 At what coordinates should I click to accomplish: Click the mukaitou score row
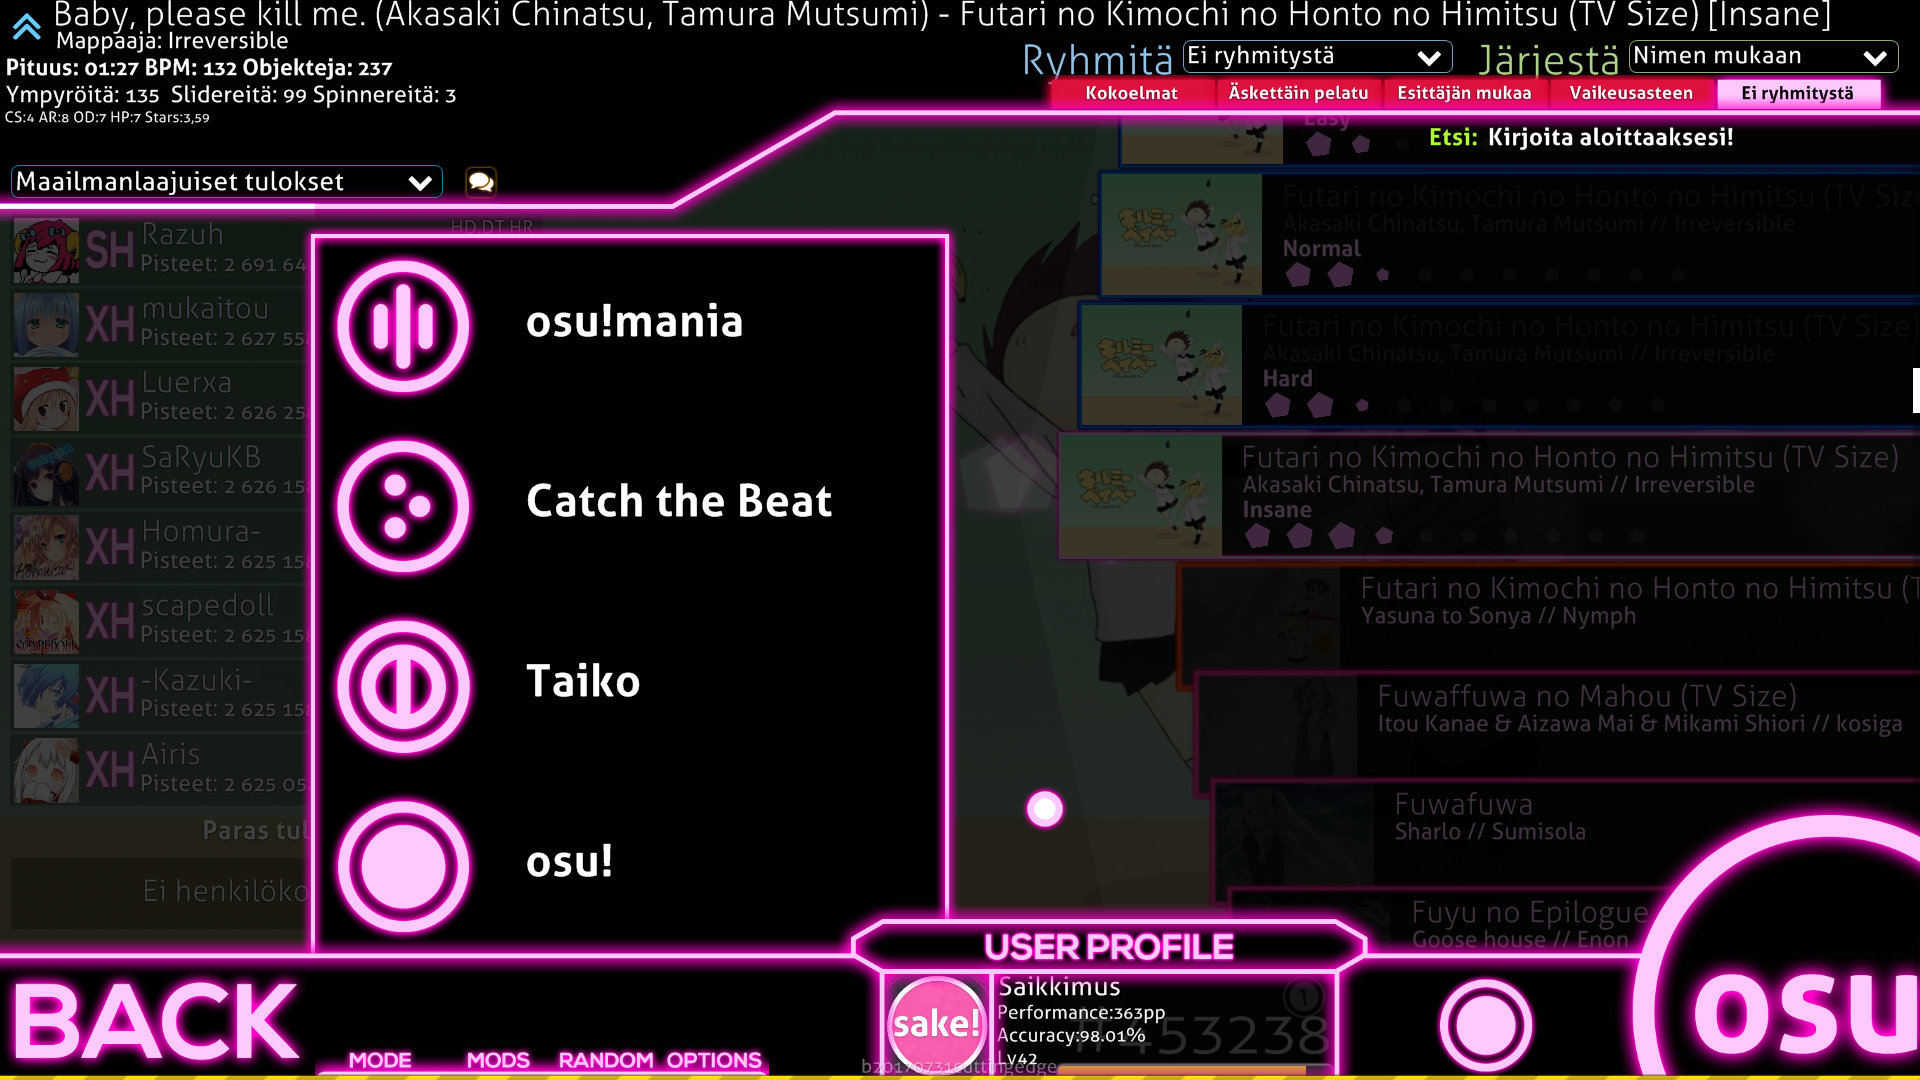tap(160, 324)
